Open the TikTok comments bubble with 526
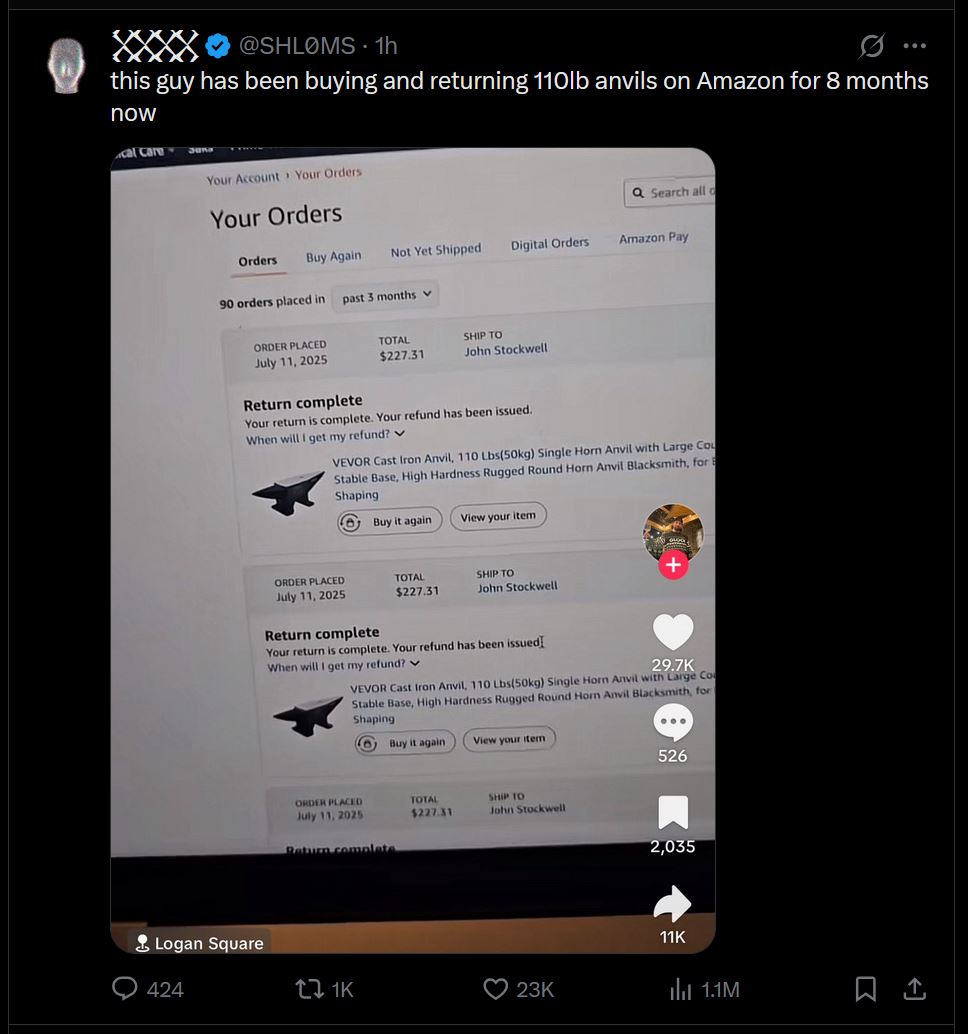Image resolution: width=968 pixels, height=1034 pixels. point(673,722)
